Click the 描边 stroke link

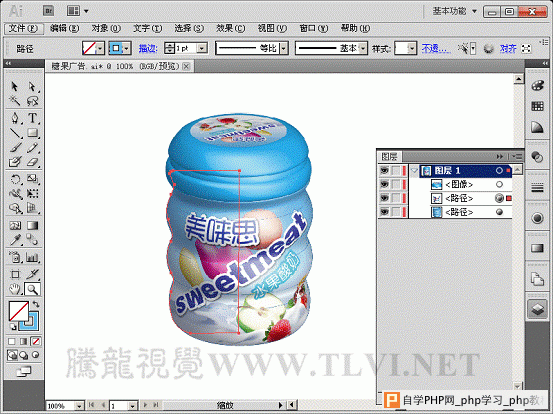point(148,48)
